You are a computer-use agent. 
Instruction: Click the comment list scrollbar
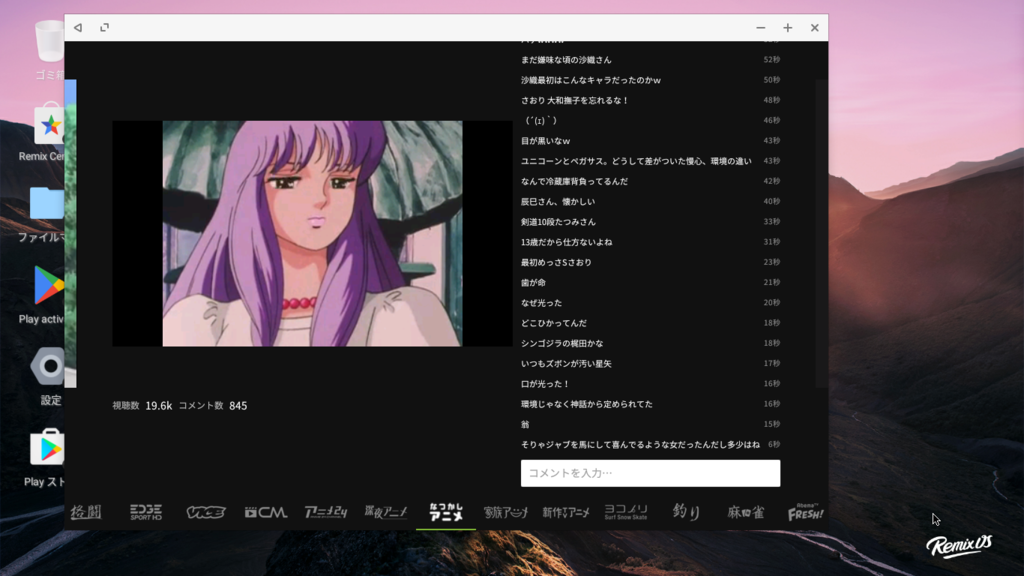pos(821,233)
